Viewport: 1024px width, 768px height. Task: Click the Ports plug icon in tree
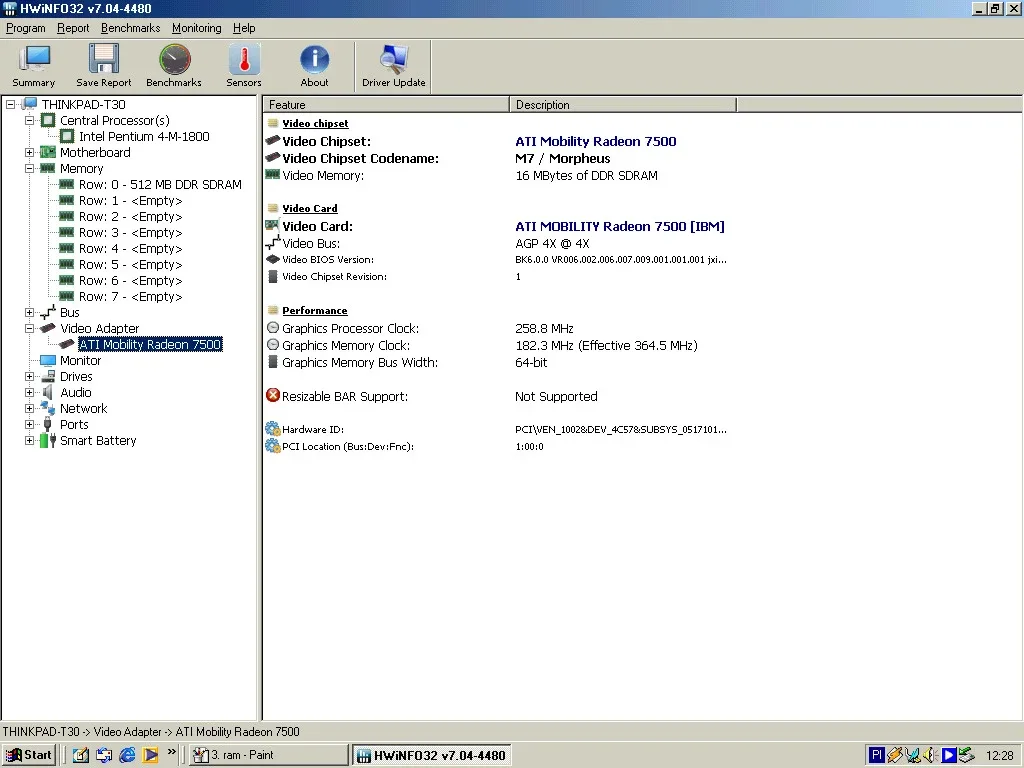(x=48, y=424)
